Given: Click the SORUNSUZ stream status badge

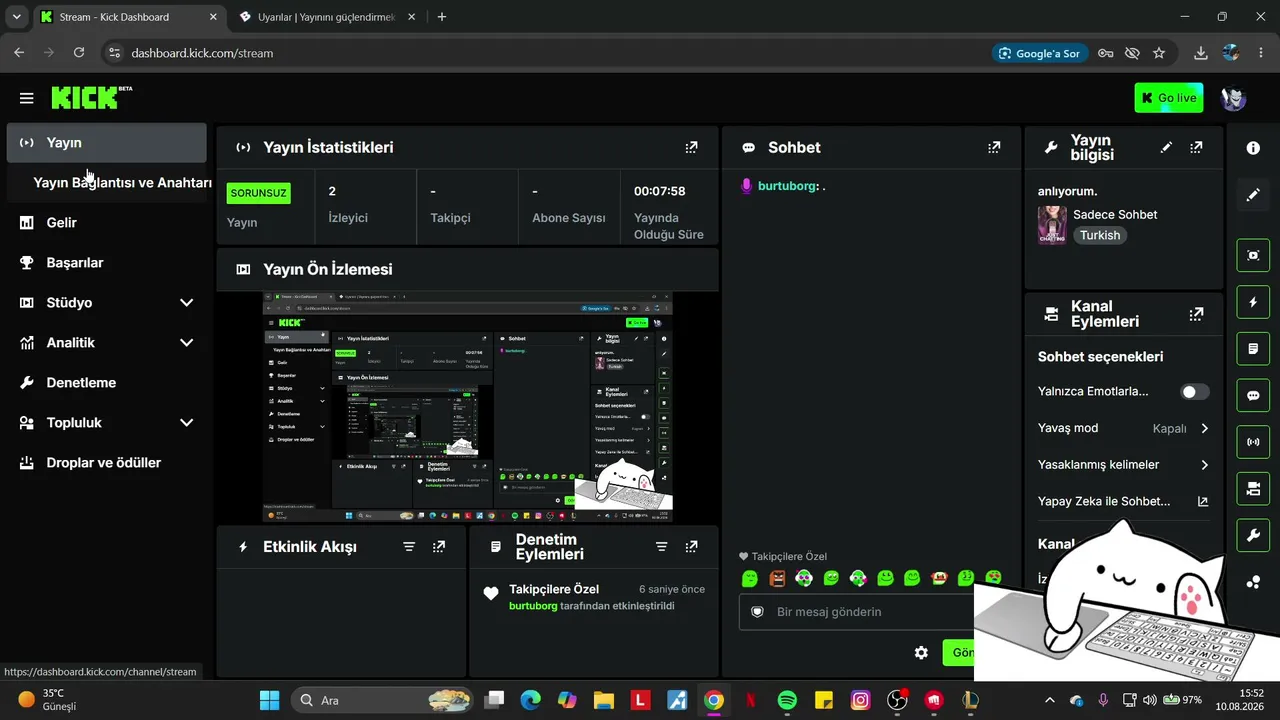Looking at the screenshot, I should 259,193.
